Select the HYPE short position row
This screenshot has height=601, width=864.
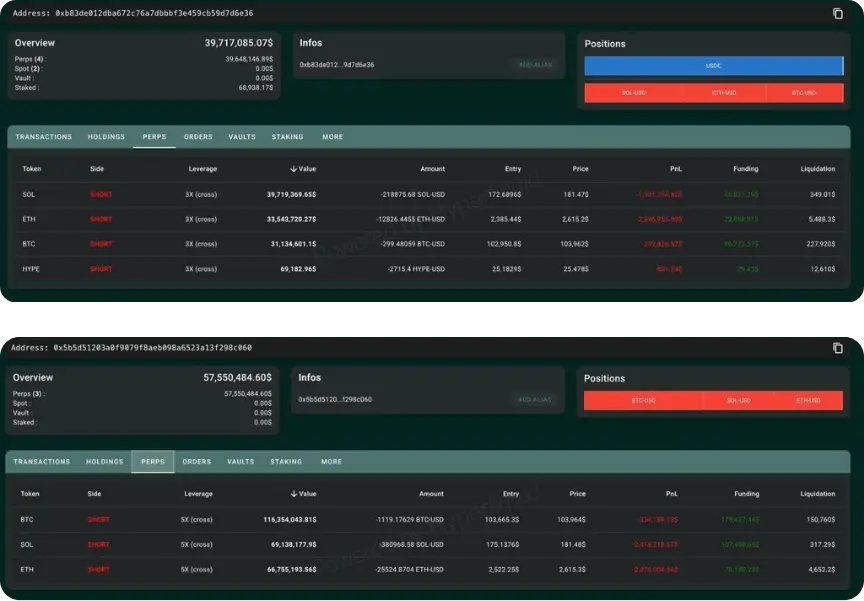430,269
